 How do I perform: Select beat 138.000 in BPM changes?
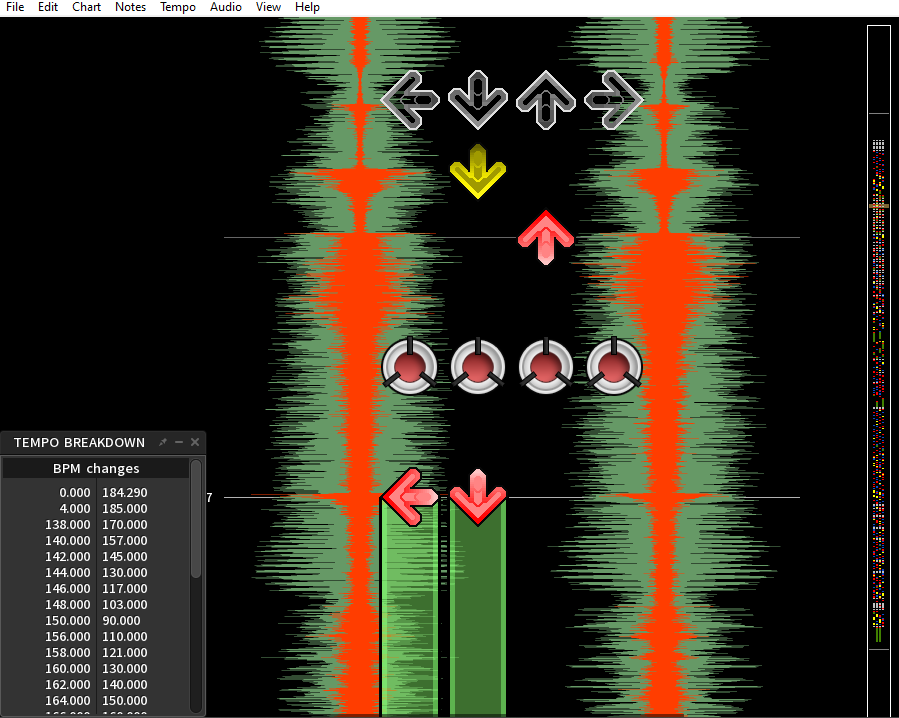point(68,525)
